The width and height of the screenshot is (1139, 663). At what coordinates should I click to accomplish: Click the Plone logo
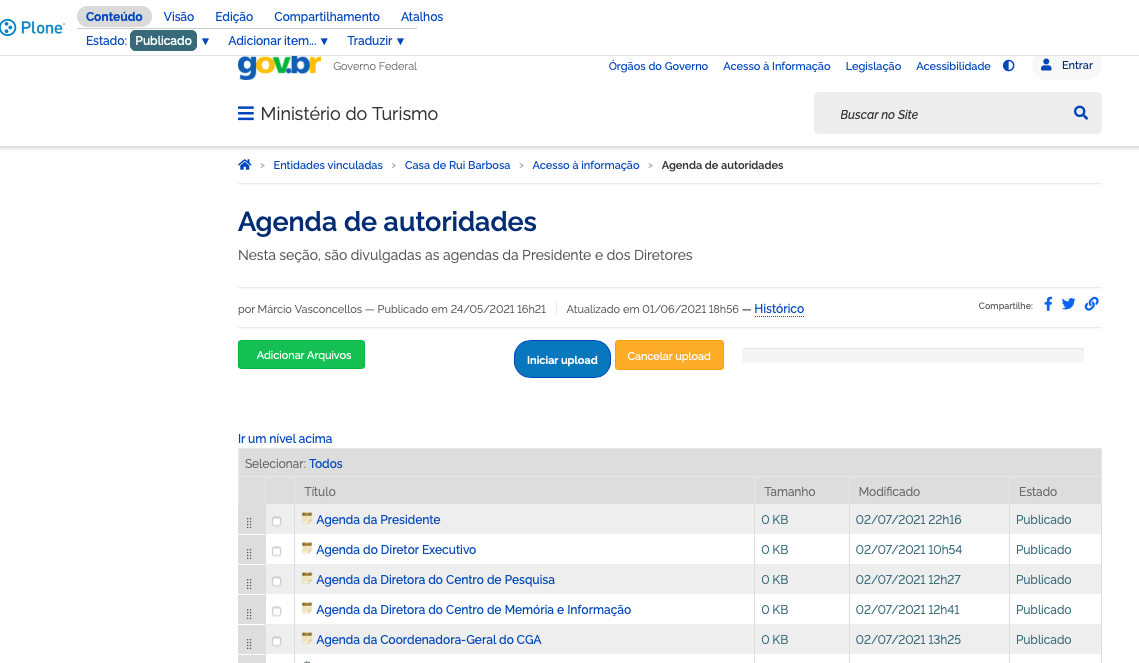pyautogui.click(x=33, y=27)
